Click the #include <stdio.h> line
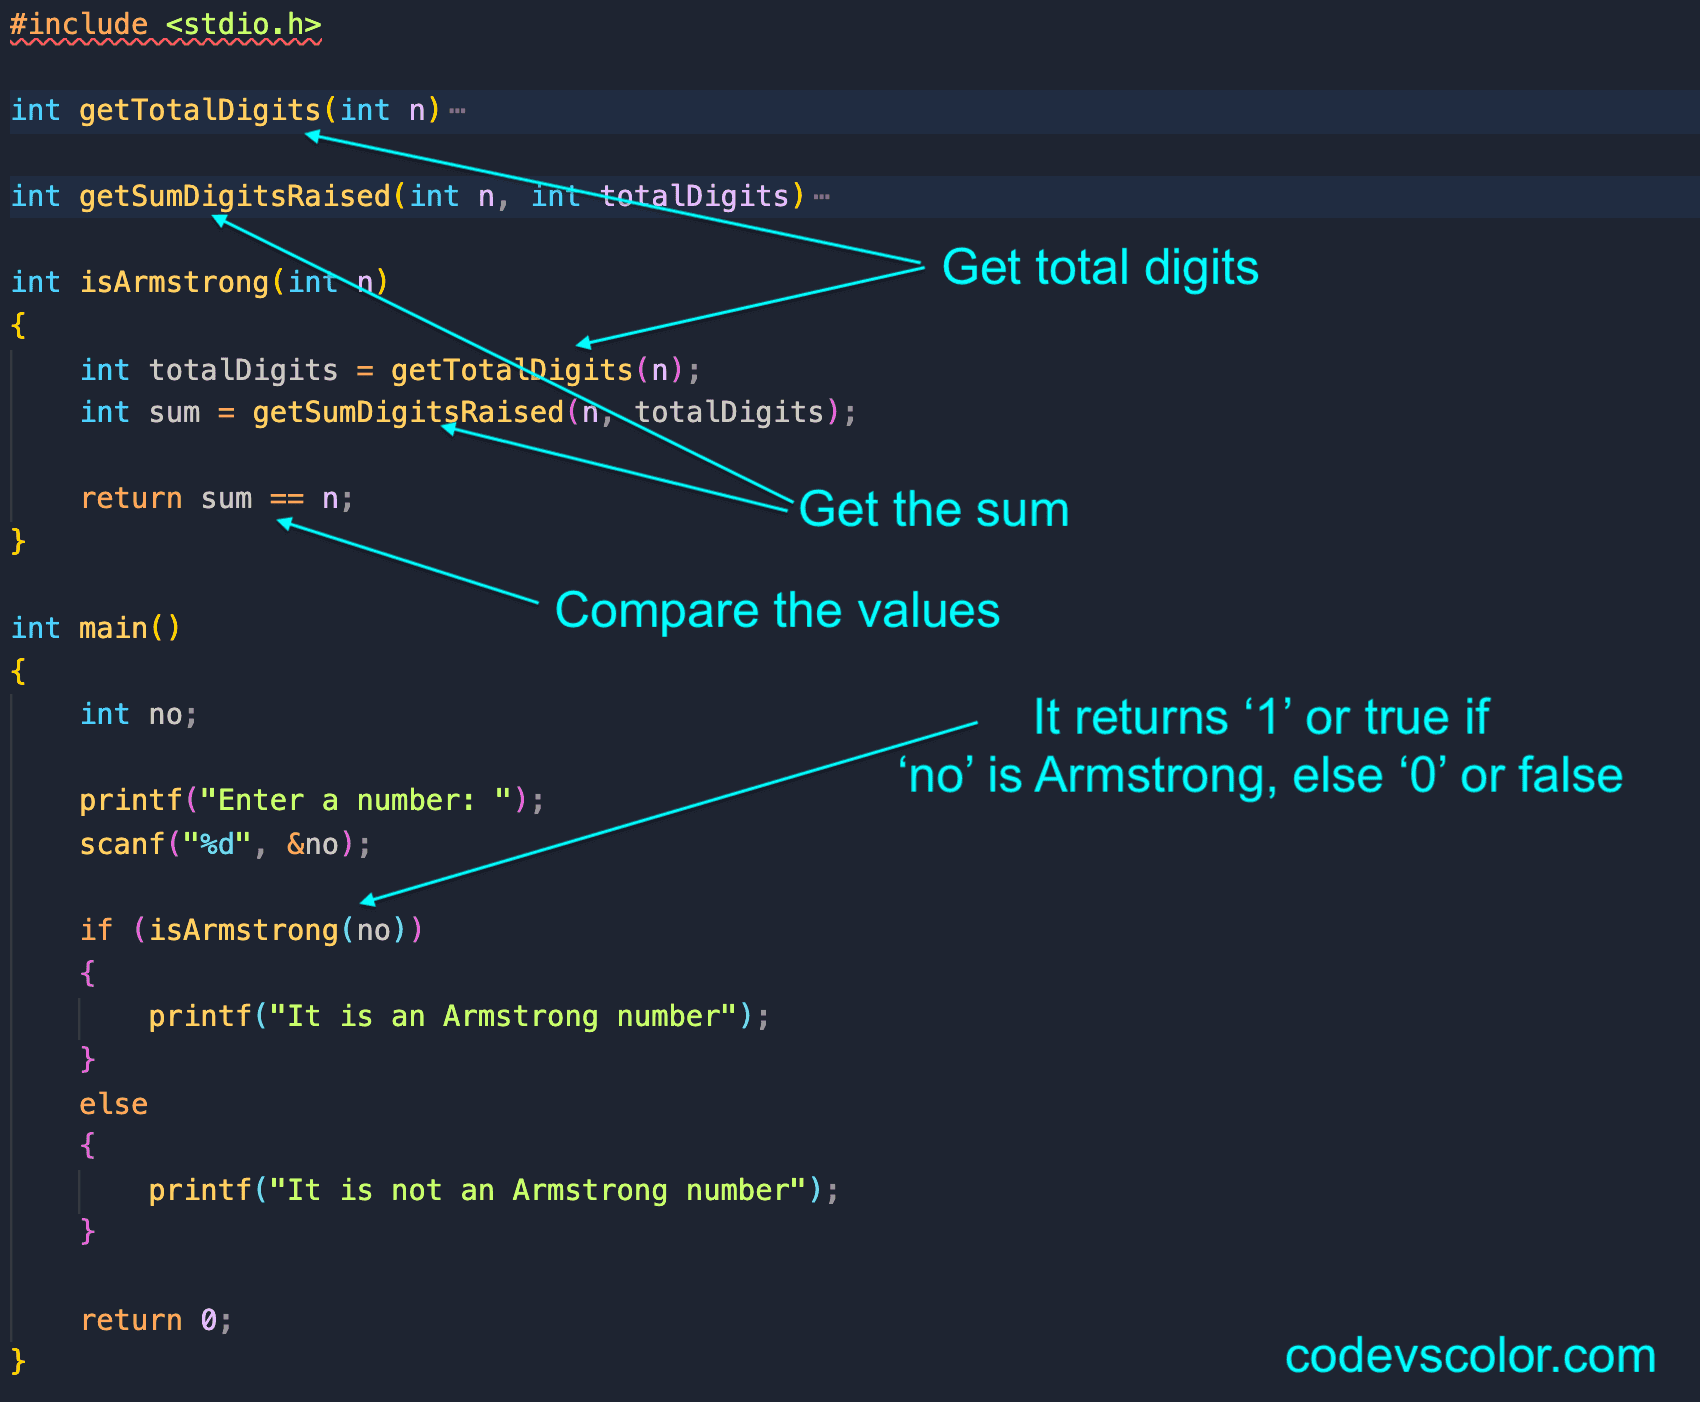Image resolution: width=1700 pixels, height=1402 pixels. (x=166, y=24)
